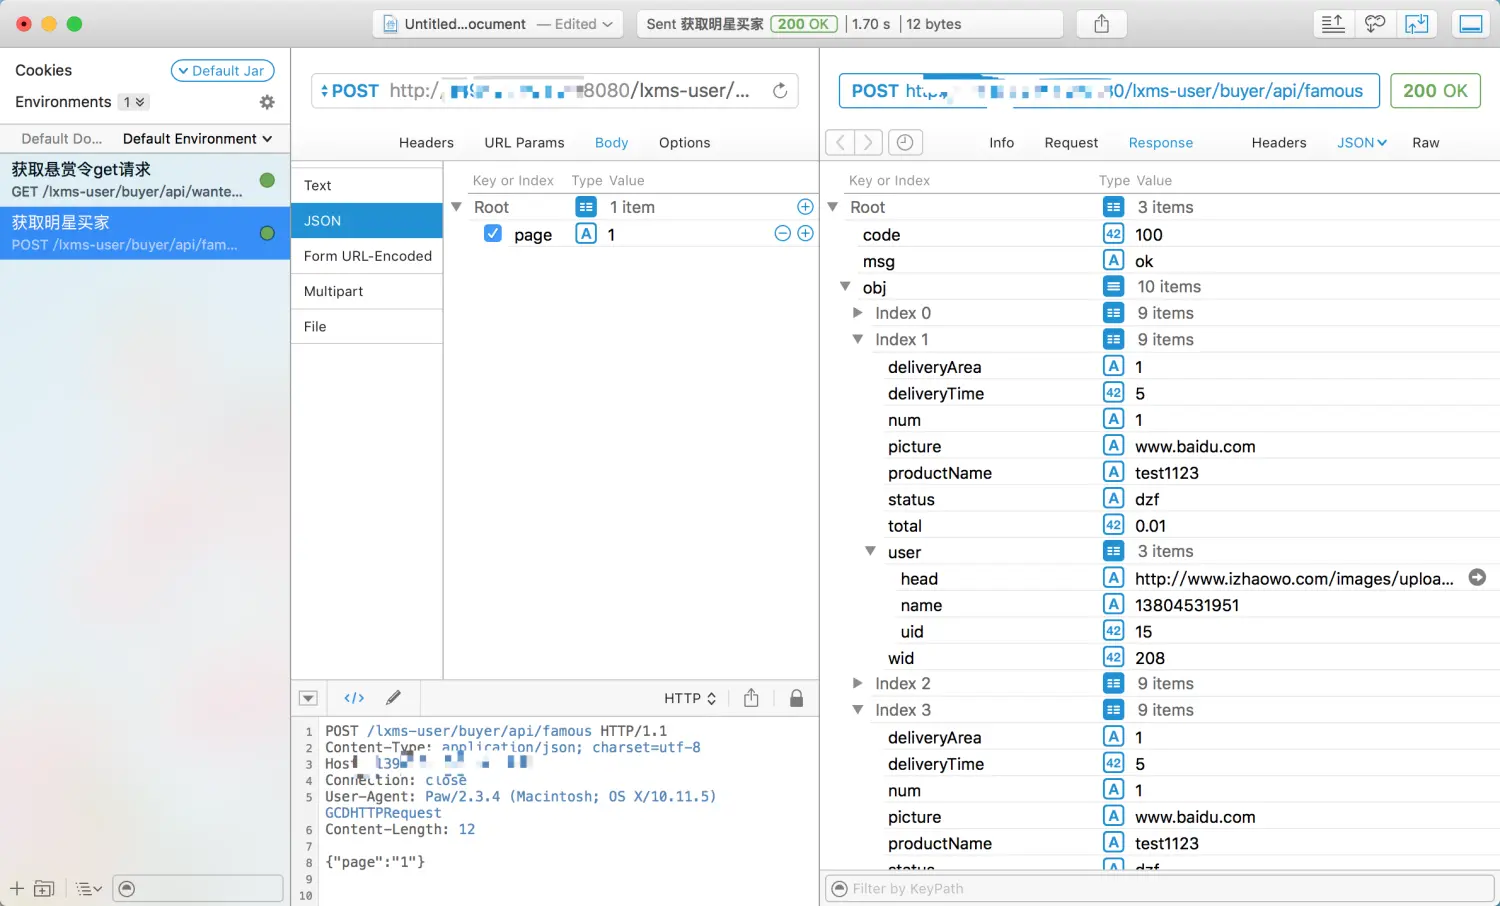This screenshot has width=1500, height=906.
Task: Open the HTTP protocol selector
Action: [690, 698]
